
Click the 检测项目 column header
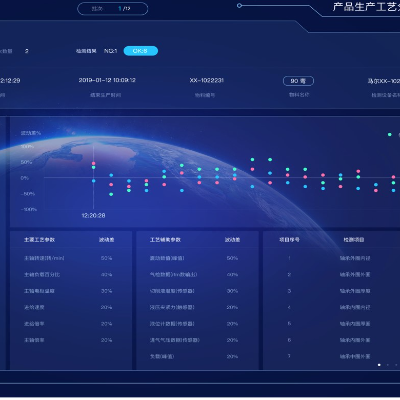354,240
